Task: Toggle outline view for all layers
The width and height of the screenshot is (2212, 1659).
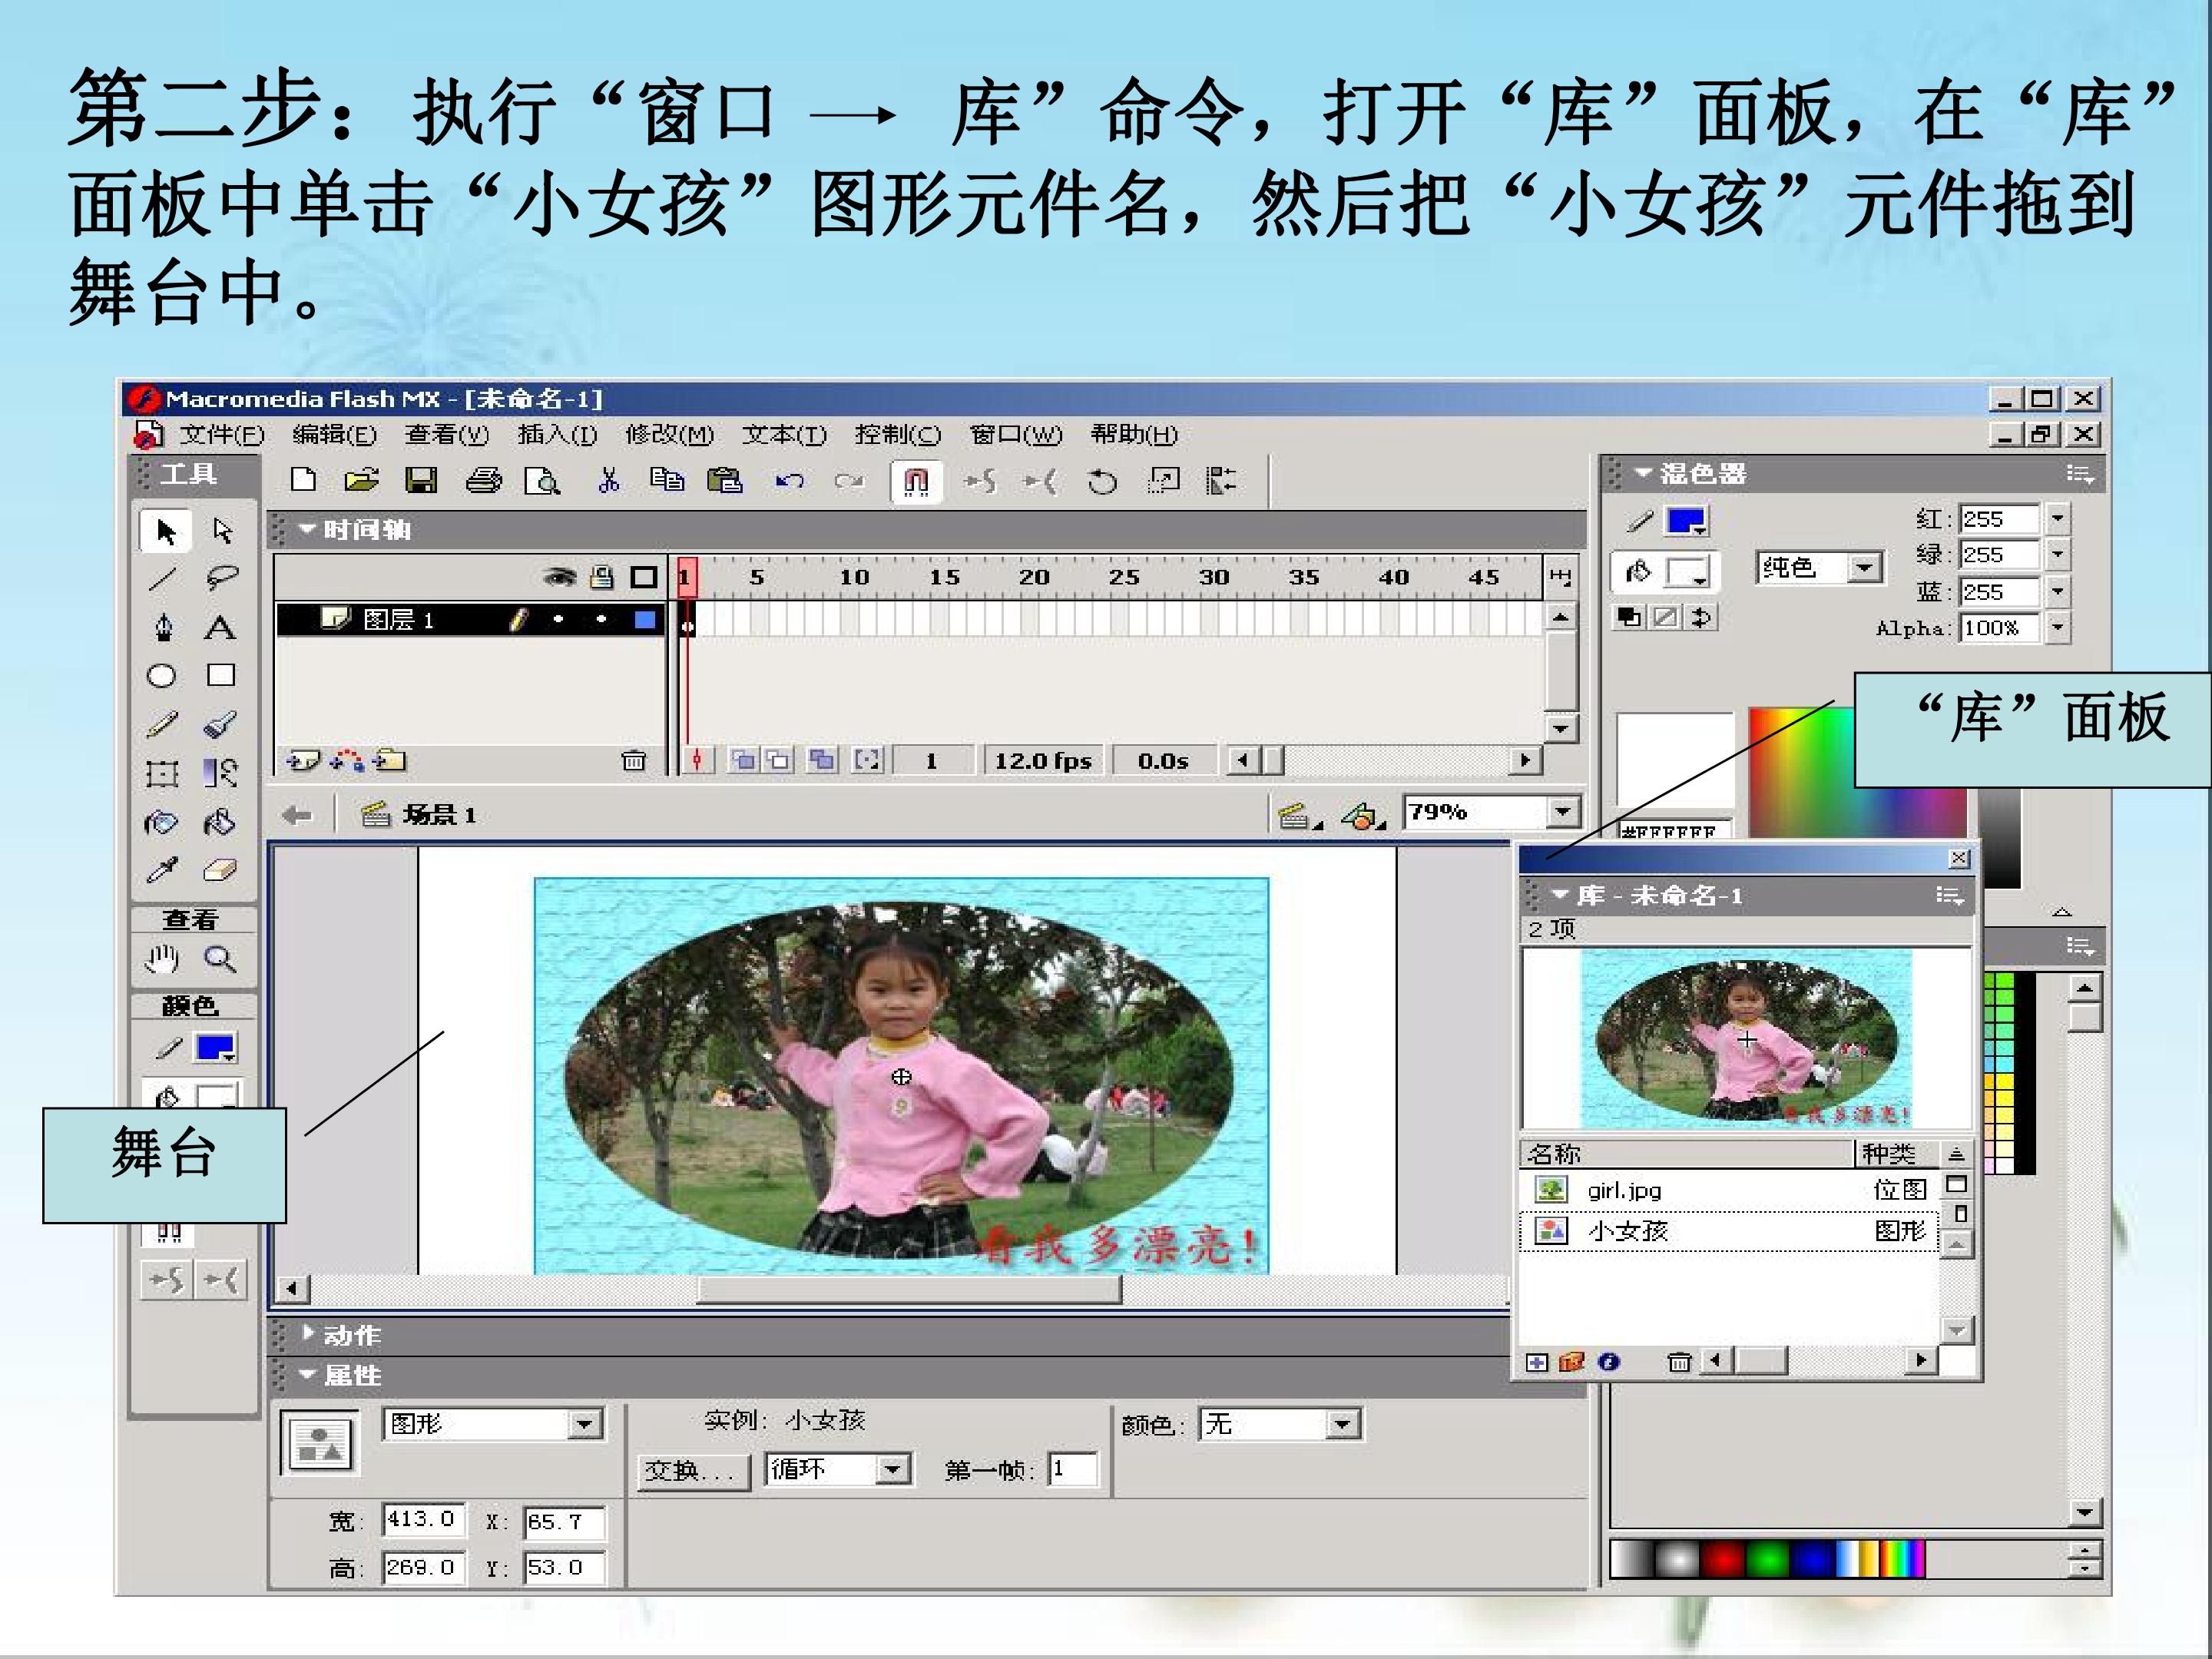Action: pos(644,577)
